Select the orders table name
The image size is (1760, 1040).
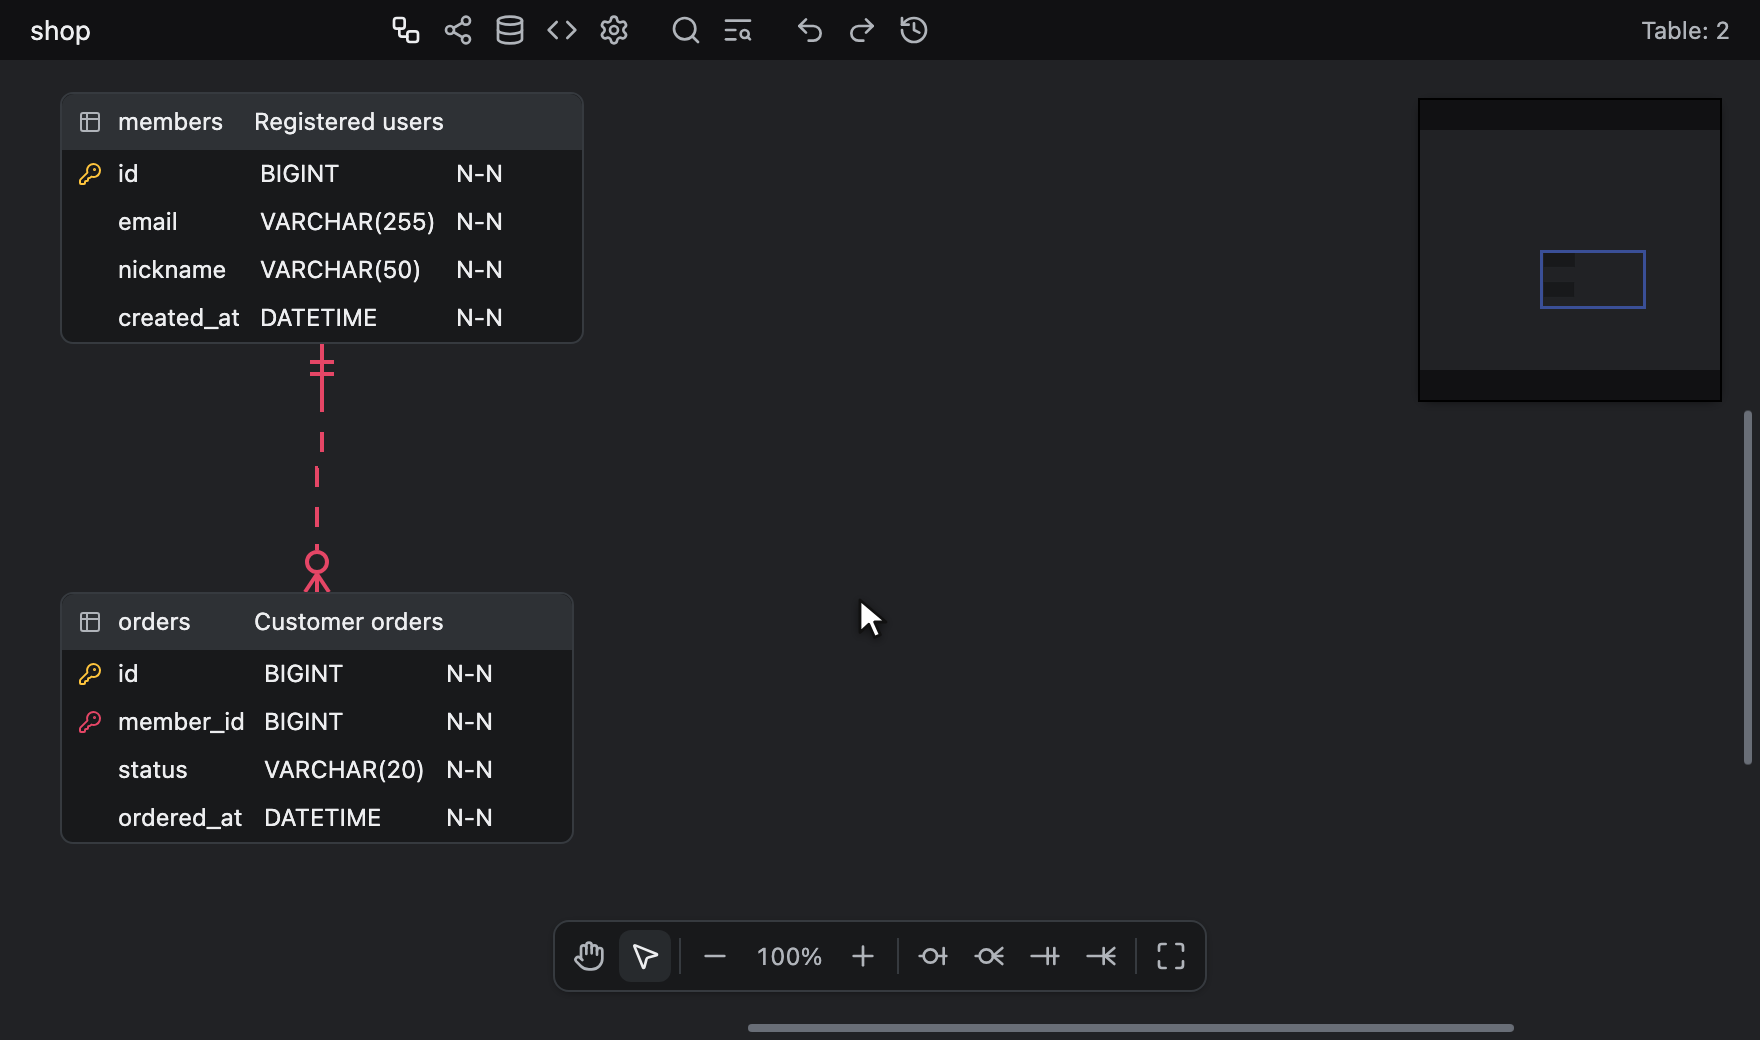pyautogui.click(x=154, y=622)
